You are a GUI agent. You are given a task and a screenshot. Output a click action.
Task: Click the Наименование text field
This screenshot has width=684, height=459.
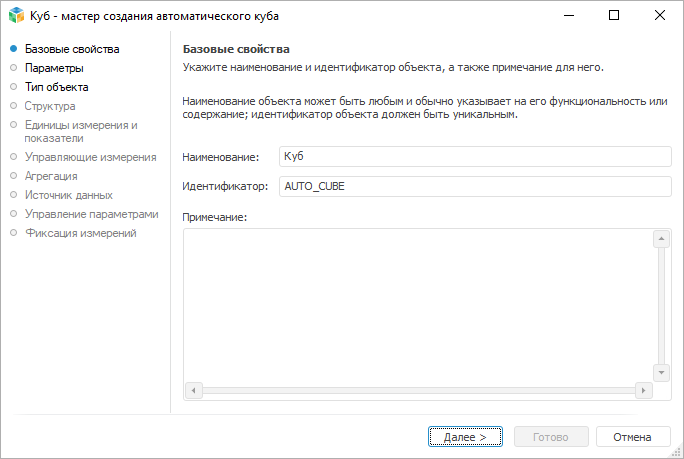click(x=473, y=157)
